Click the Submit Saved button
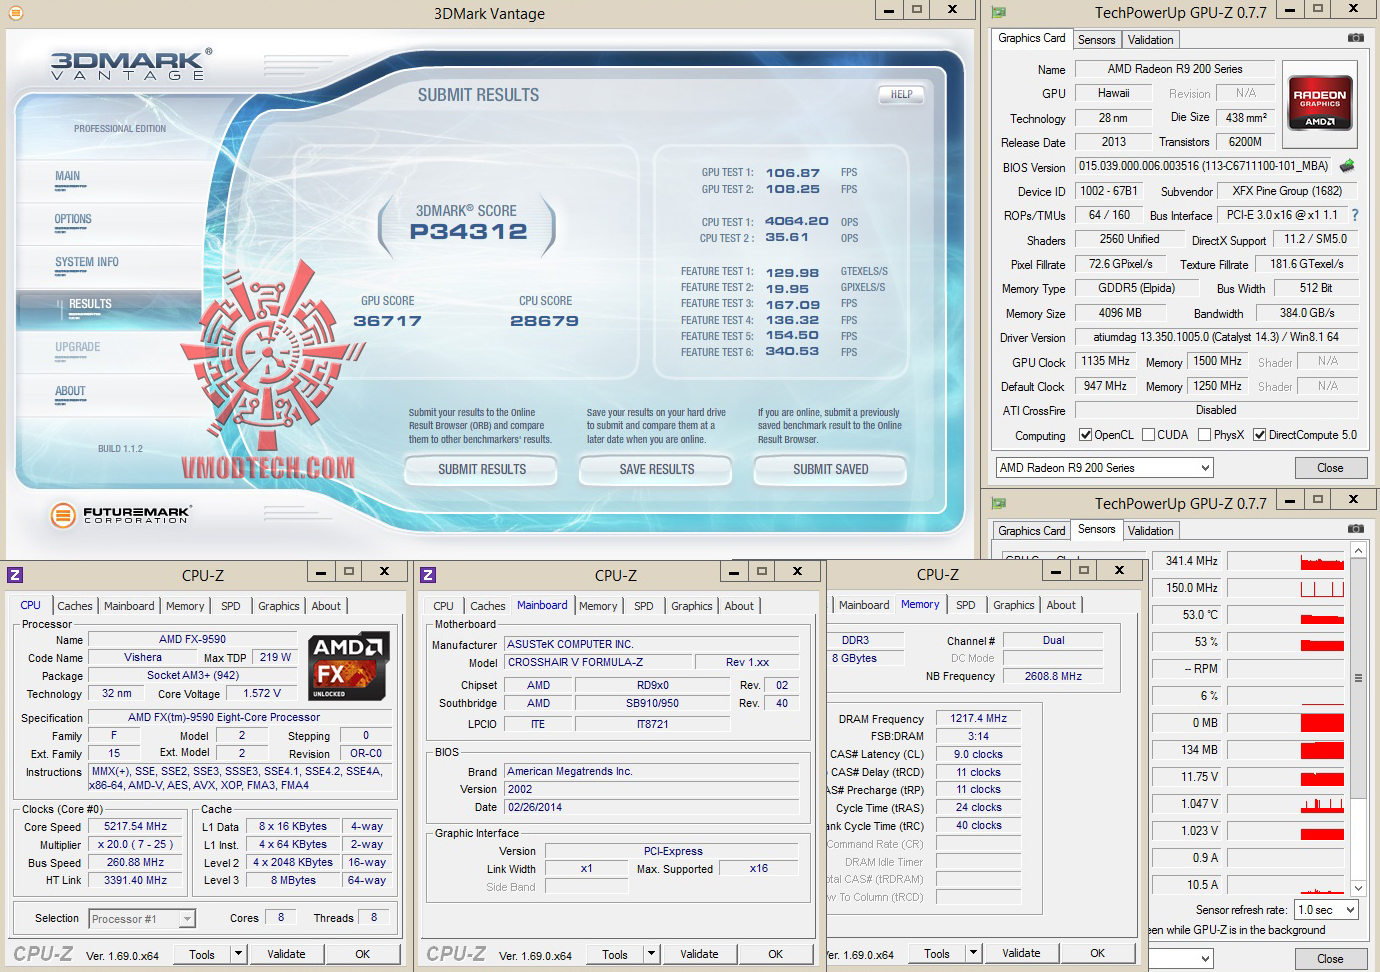Screen dimensions: 1380x972 tap(831, 469)
